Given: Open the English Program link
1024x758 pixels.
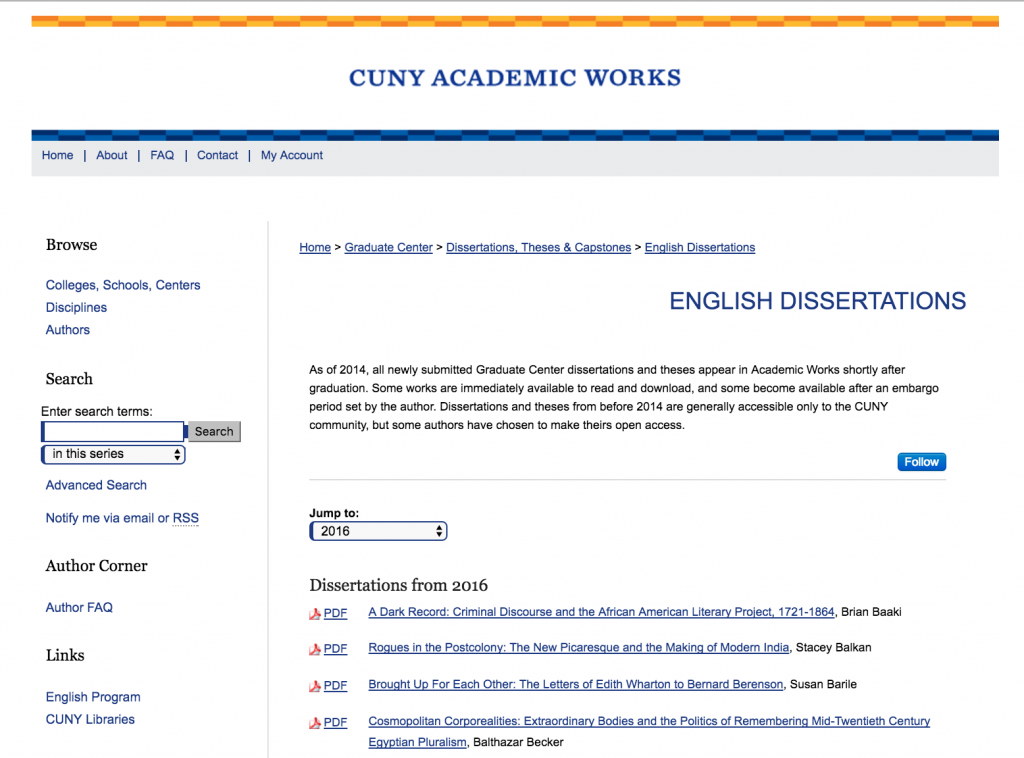Looking at the screenshot, I should coord(93,697).
